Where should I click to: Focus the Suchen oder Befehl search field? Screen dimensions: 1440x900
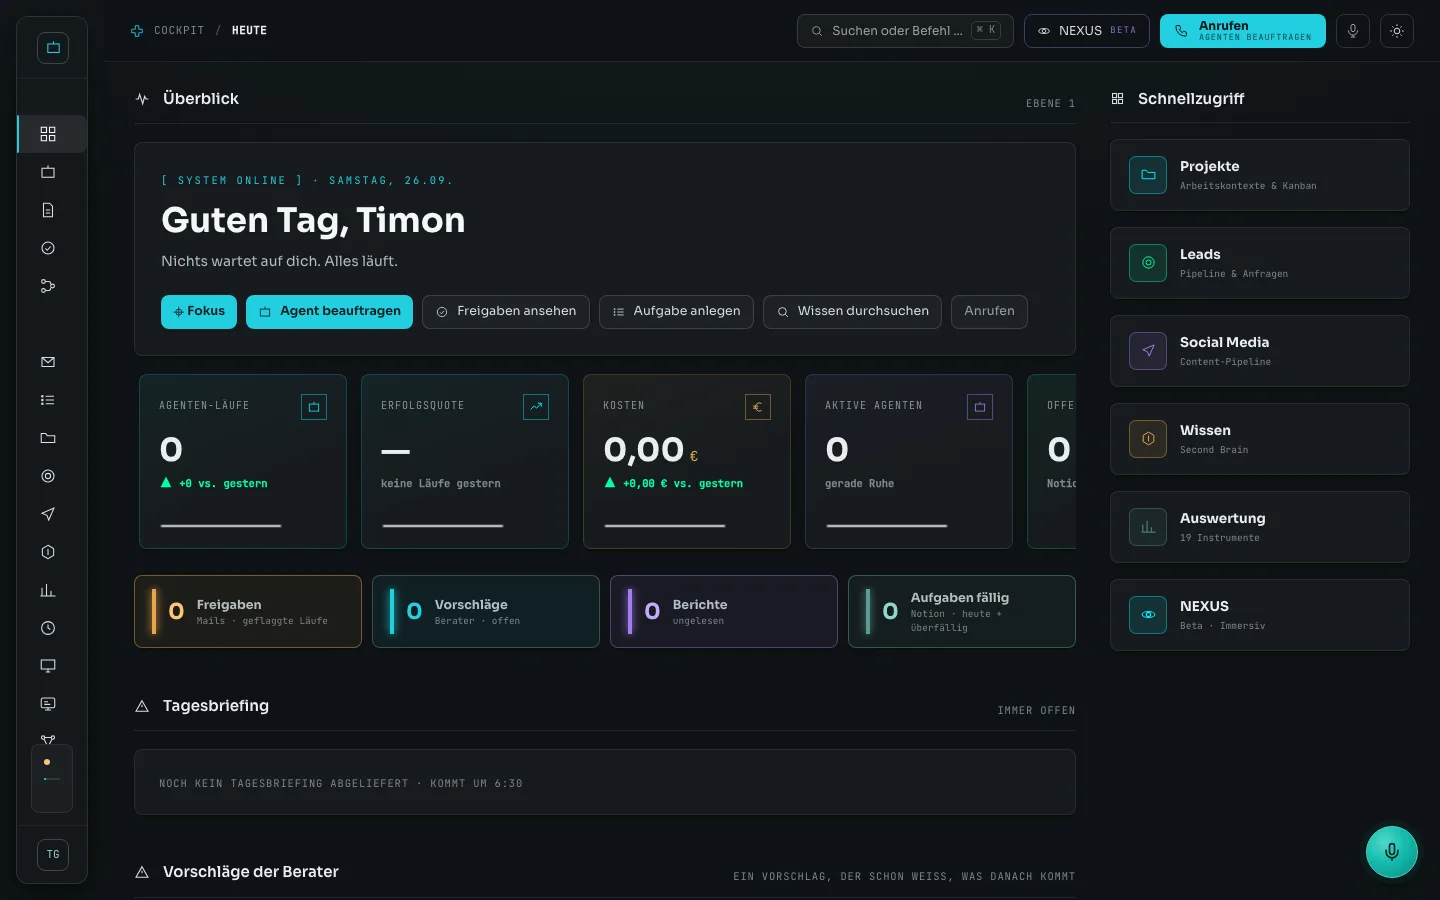click(x=905, y=31)
